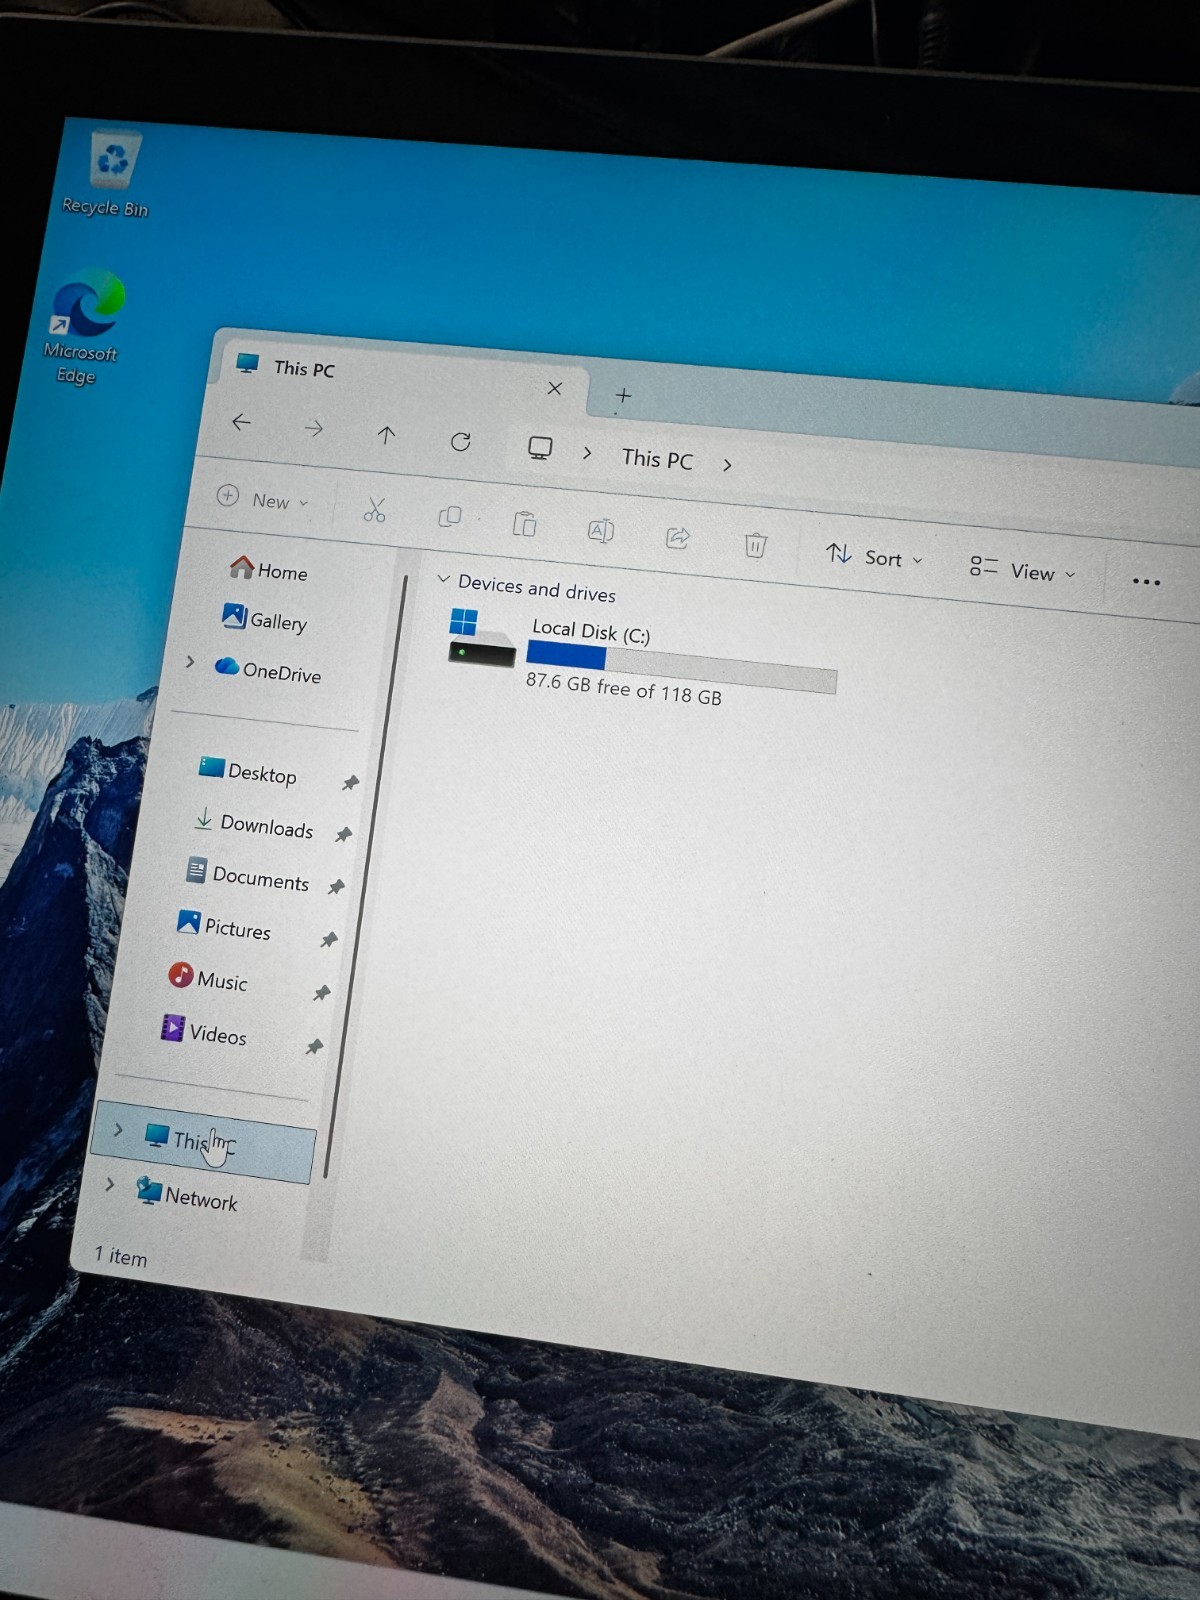Click chevron before This PC in address bar
This screenshot has width=1200, height=1600.
[x=587, y=453]
